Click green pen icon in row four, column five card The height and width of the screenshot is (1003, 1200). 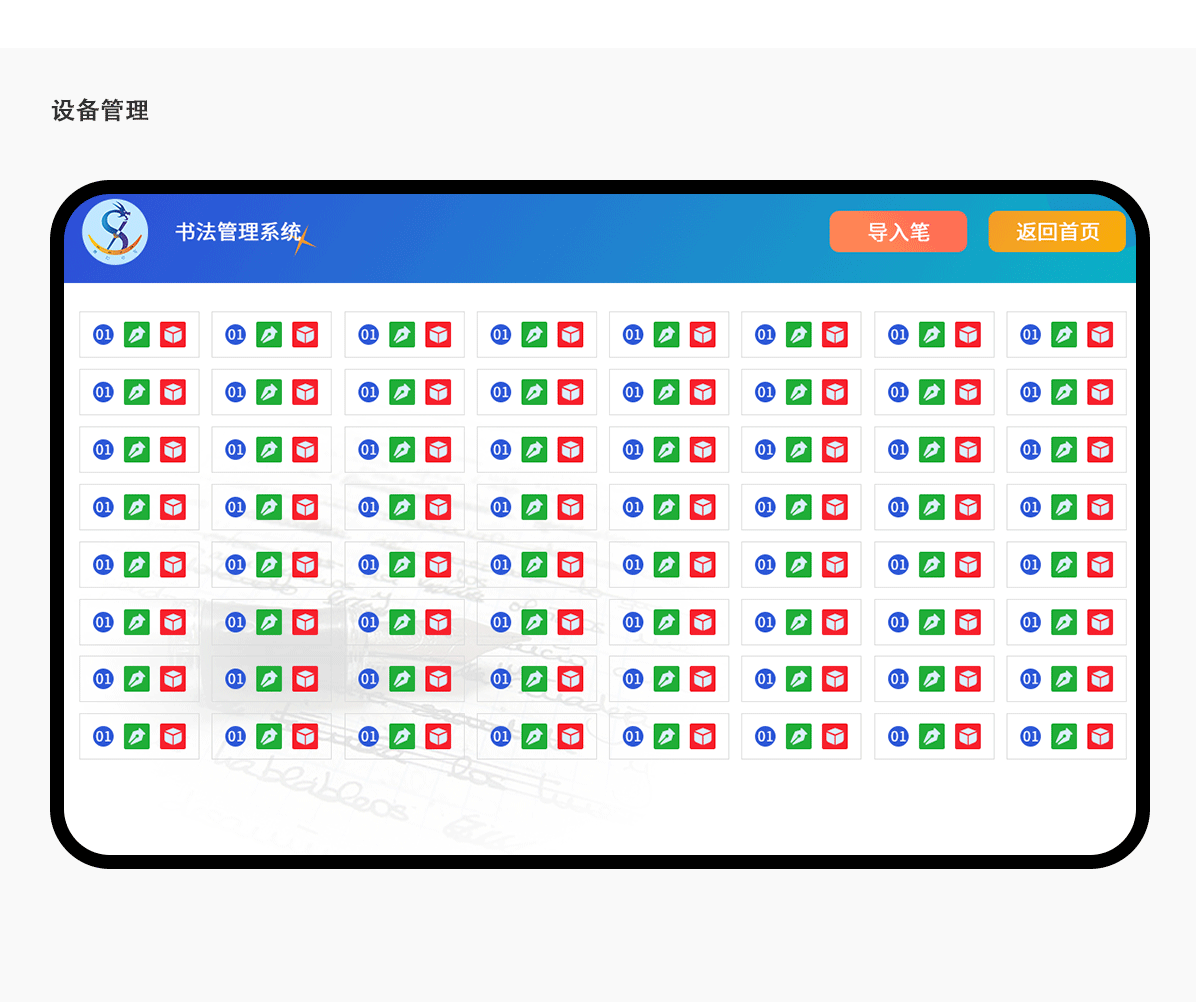click(x=666, y=507)
